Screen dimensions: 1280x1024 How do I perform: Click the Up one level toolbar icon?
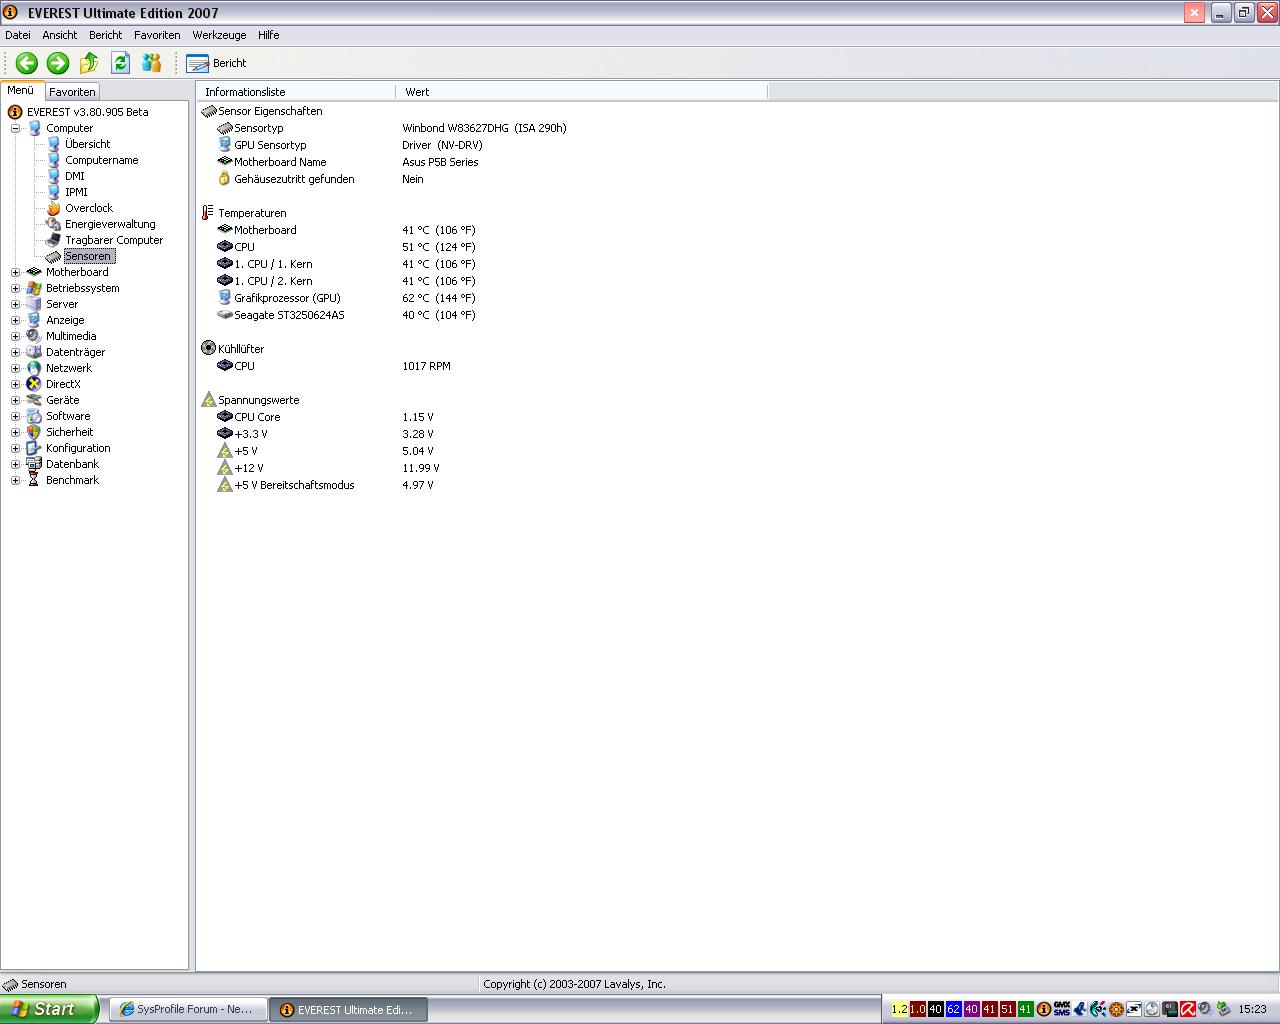click(x=89, y=63)
